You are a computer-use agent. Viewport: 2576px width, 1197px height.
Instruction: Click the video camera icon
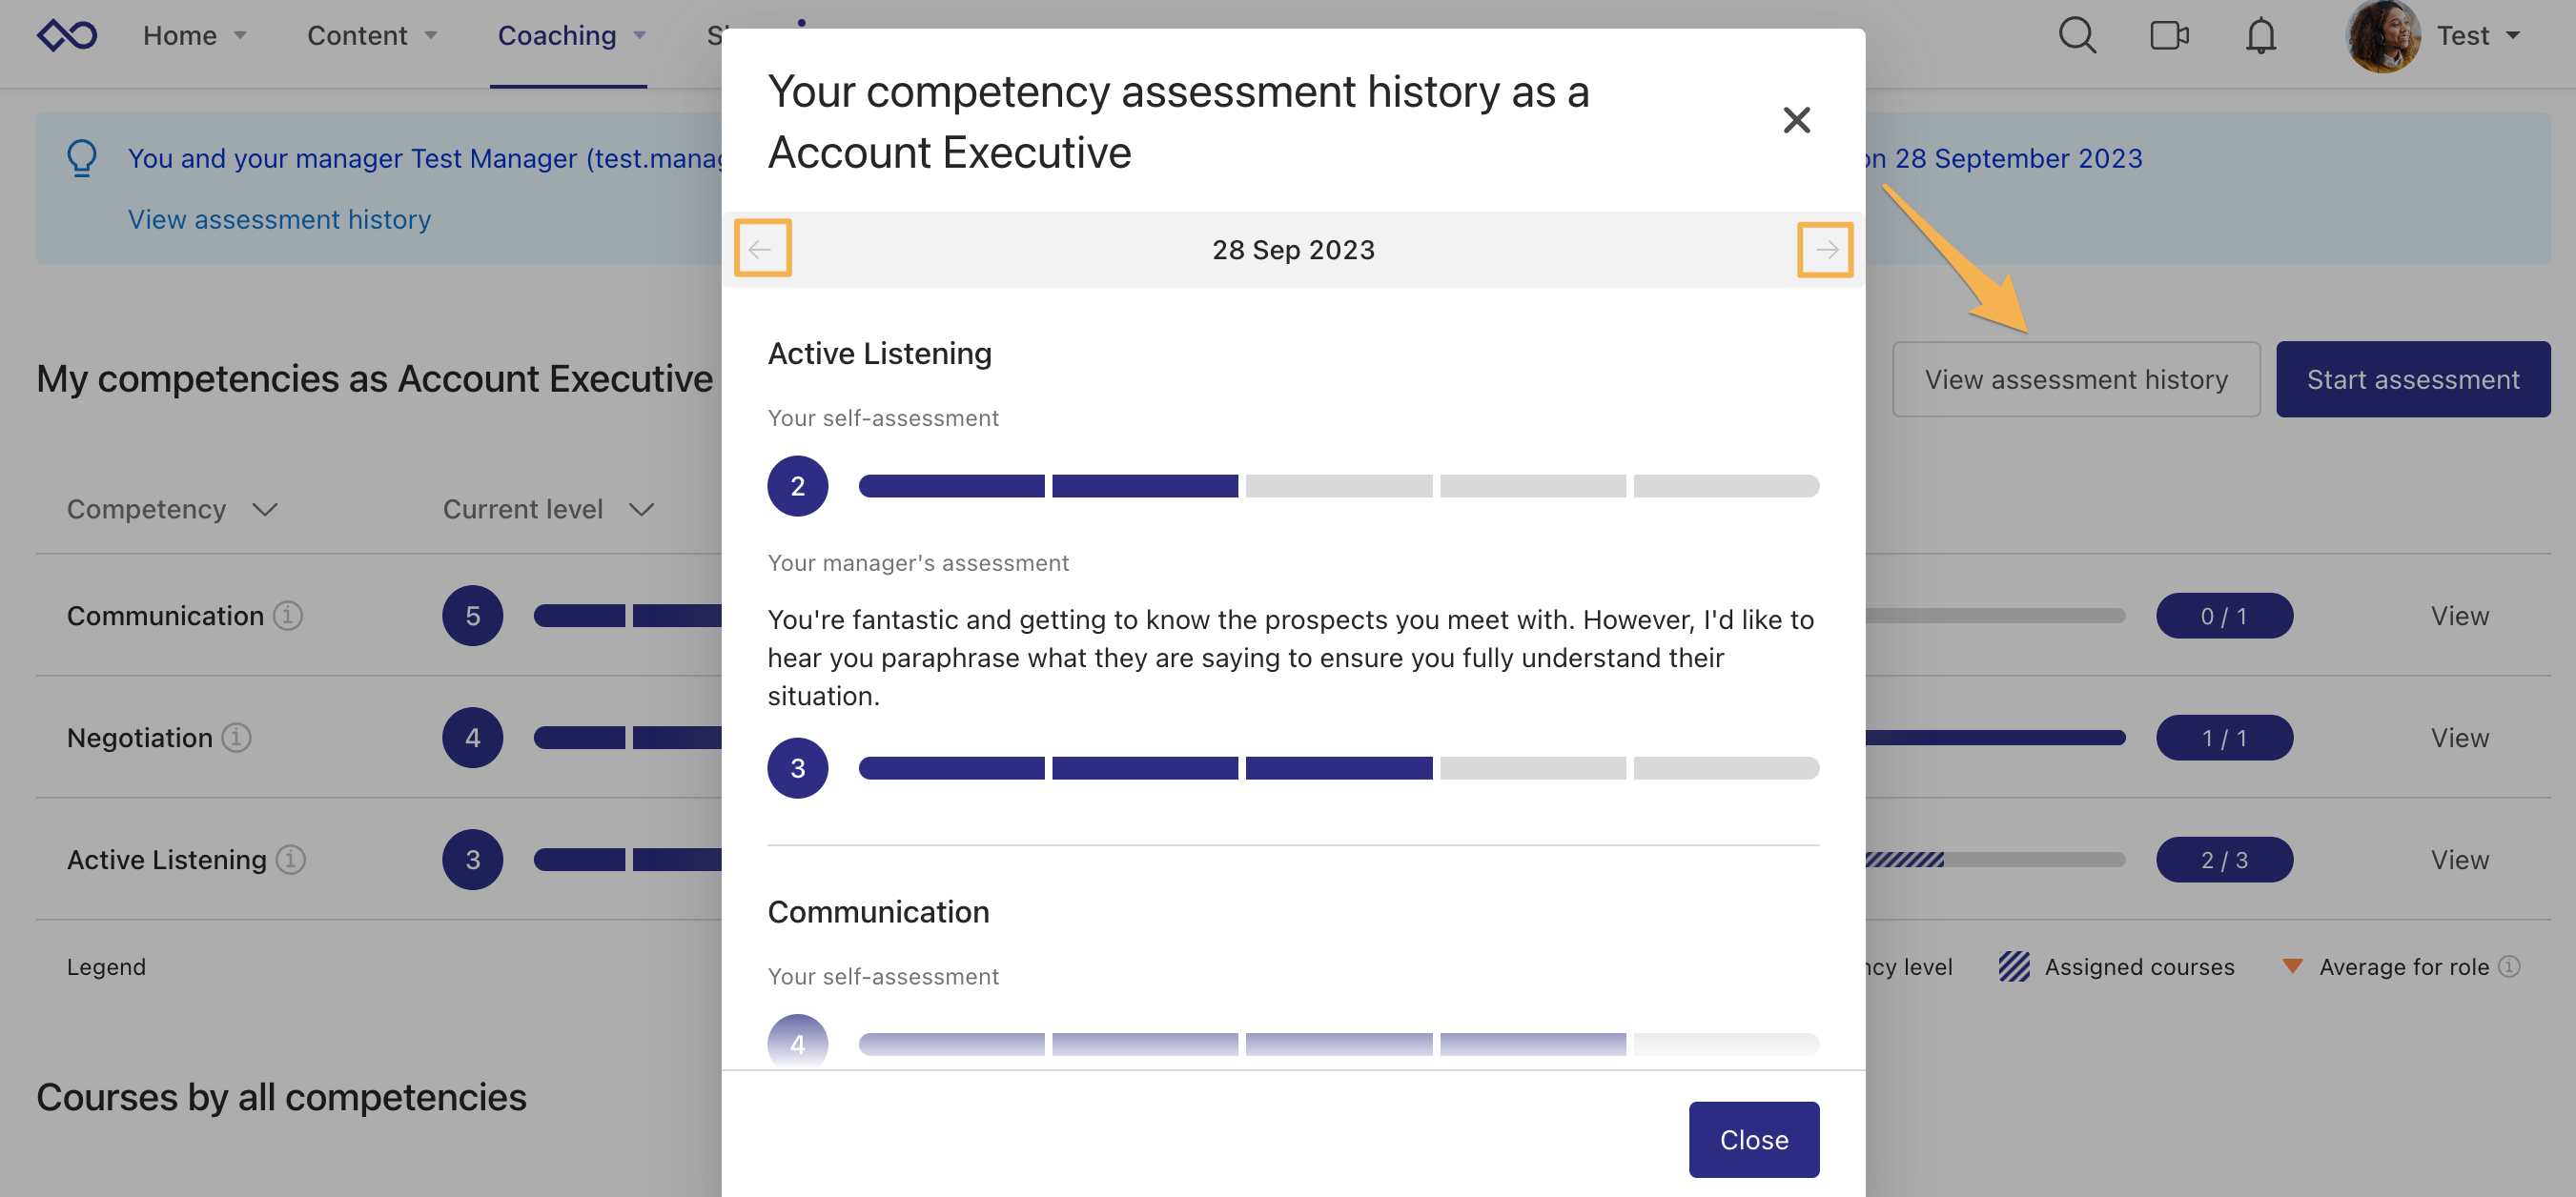point(2168,35)
